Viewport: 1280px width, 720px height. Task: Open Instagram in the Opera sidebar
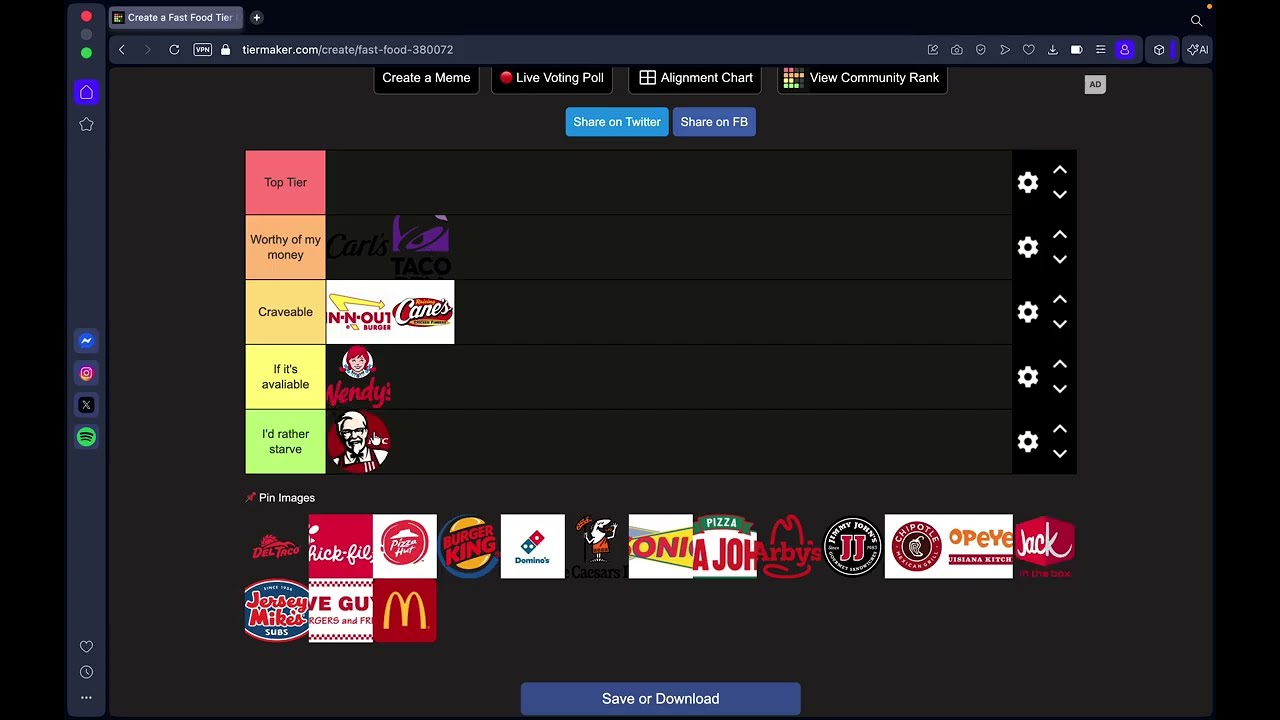[x=86, y=373]
